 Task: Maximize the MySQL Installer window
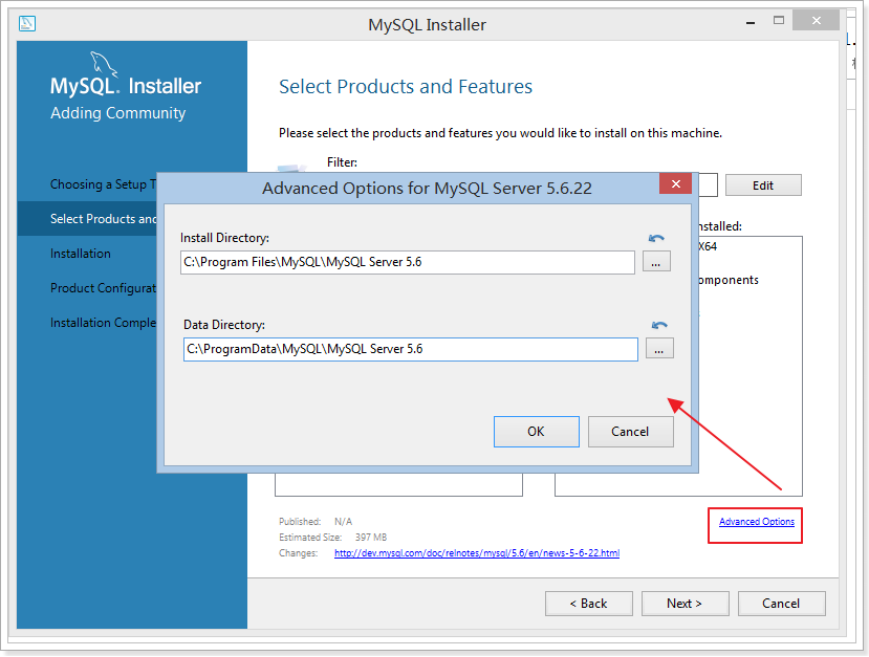tap(779, 21)
